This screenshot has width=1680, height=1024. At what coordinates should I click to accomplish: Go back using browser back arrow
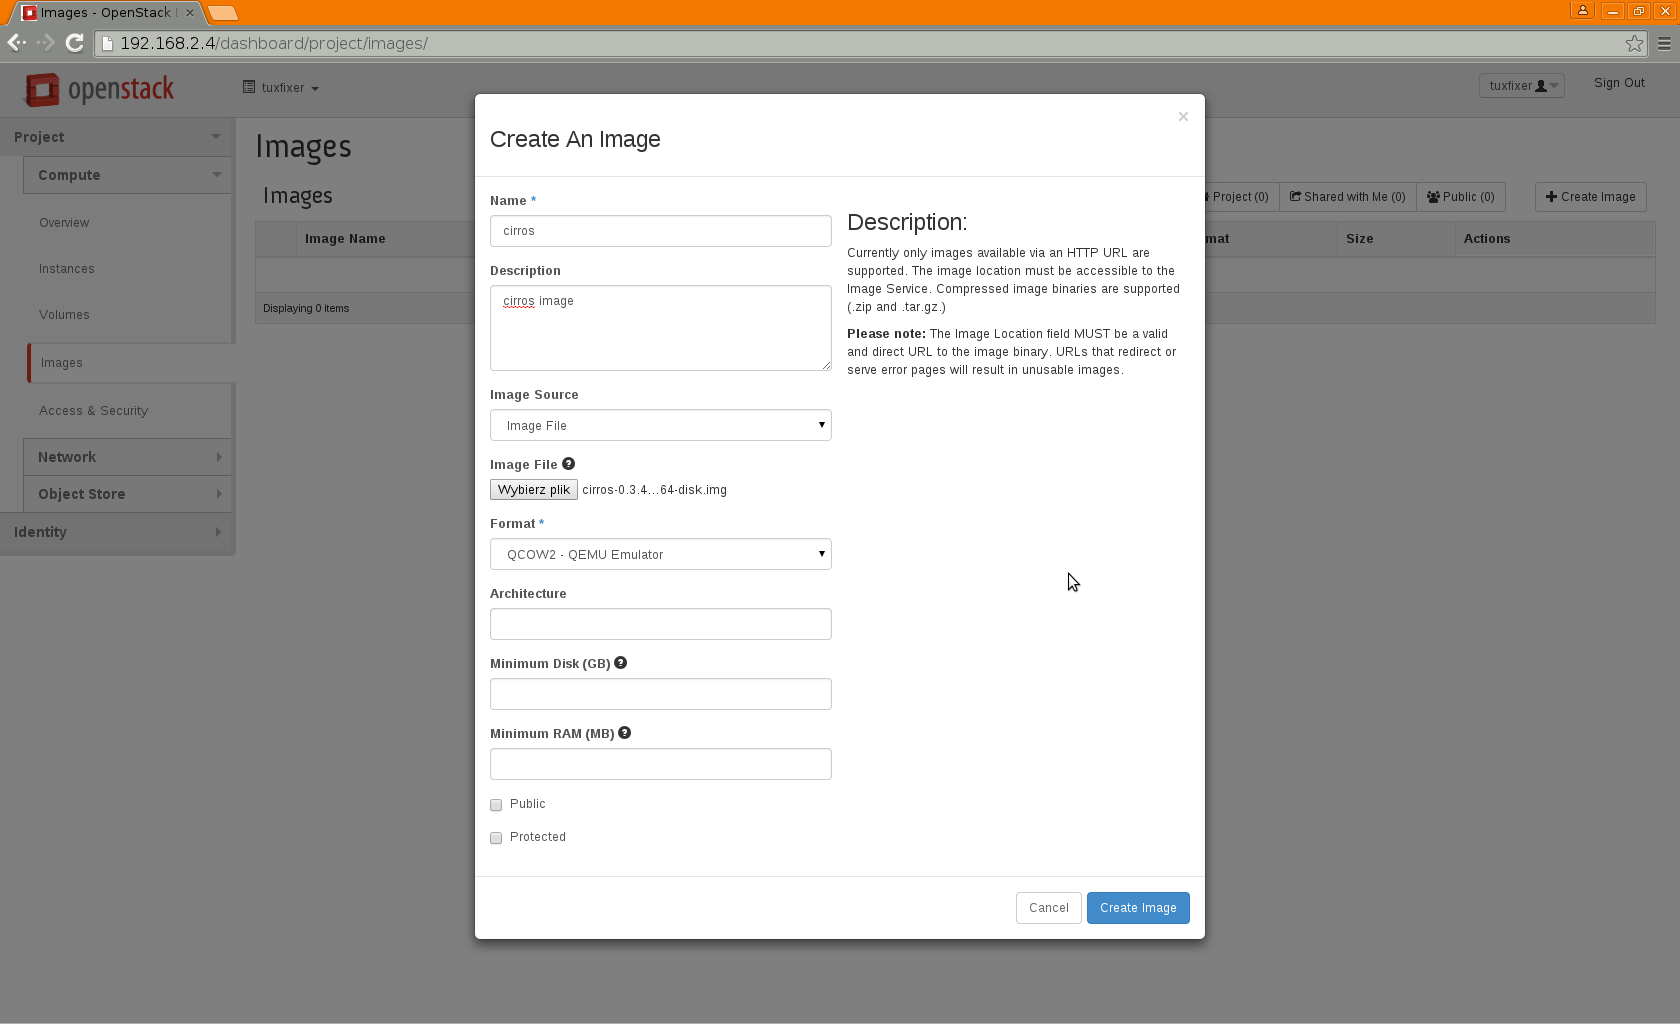click(x=16, y=43)
